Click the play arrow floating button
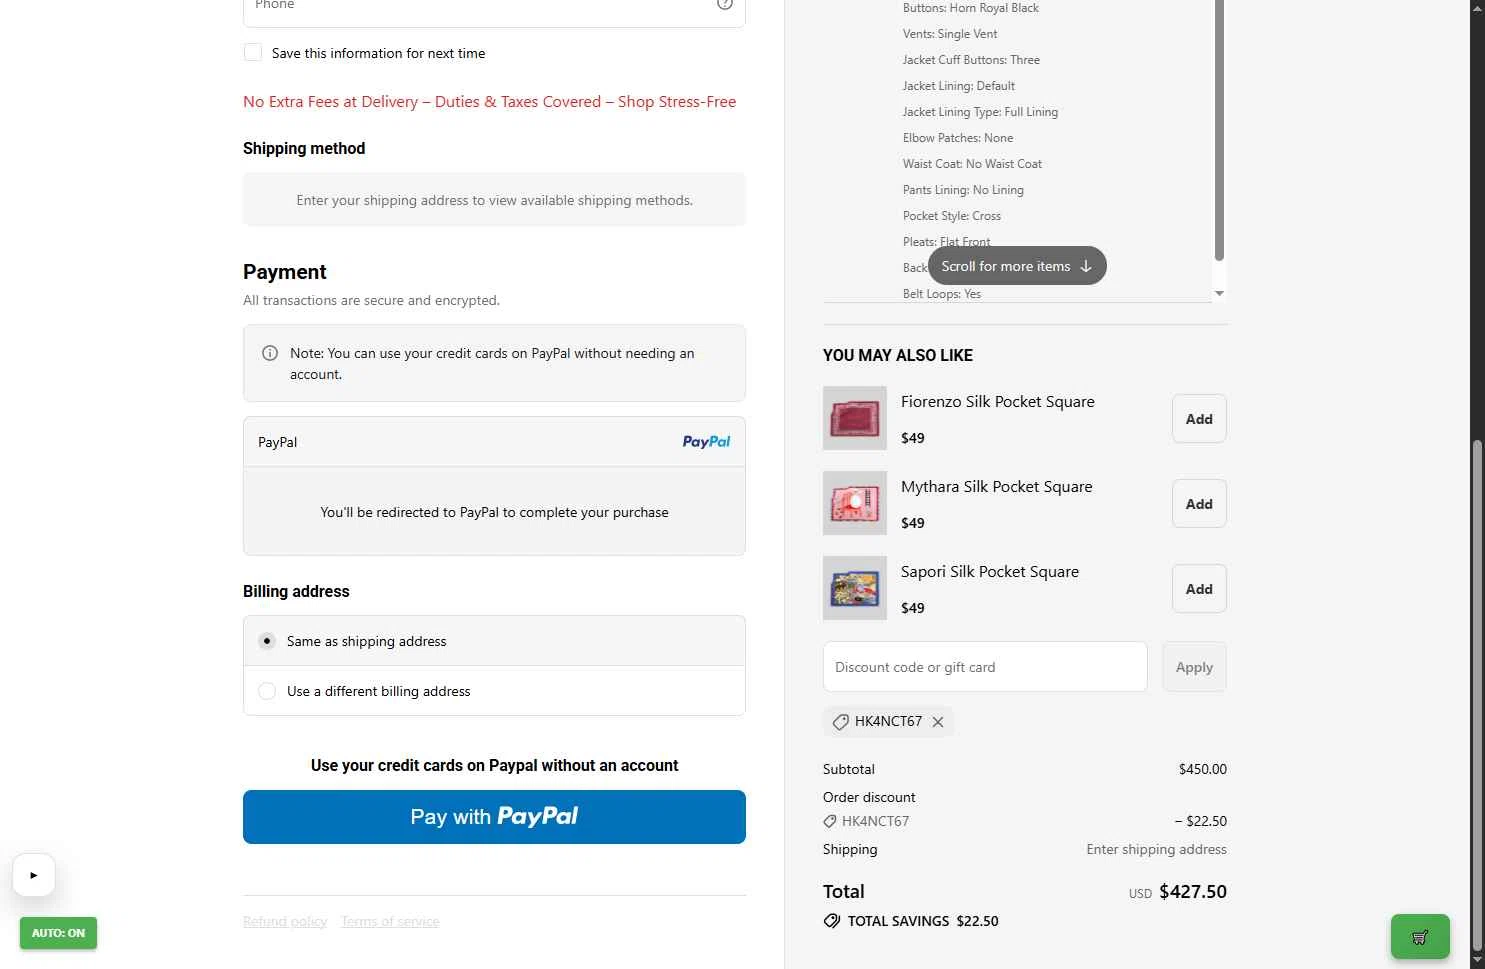 pos(34,875)
